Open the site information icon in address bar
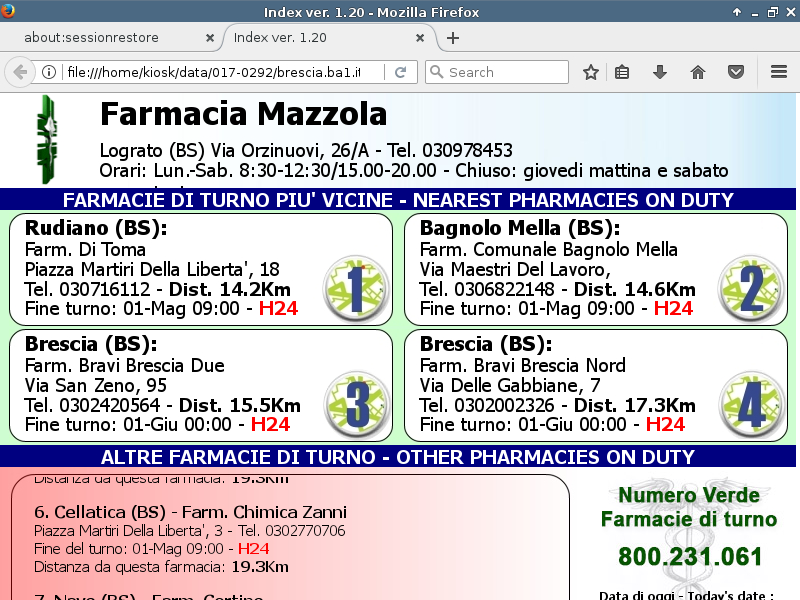Viewport: 800px width, 600px height. tap(49, 72)
